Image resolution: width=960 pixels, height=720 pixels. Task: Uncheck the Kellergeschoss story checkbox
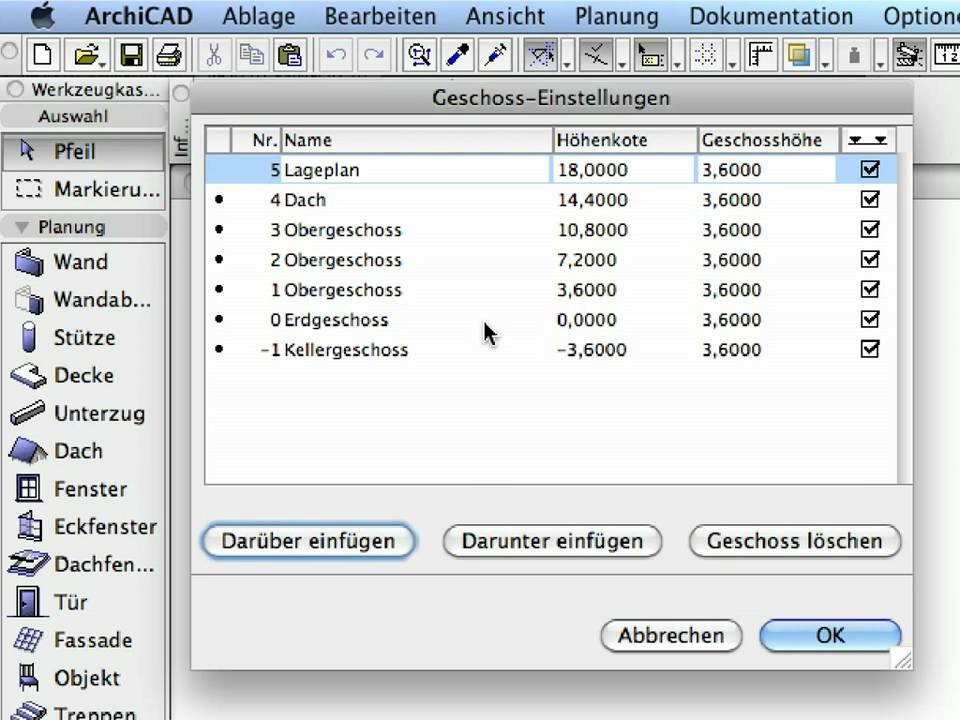pos(870,349)
